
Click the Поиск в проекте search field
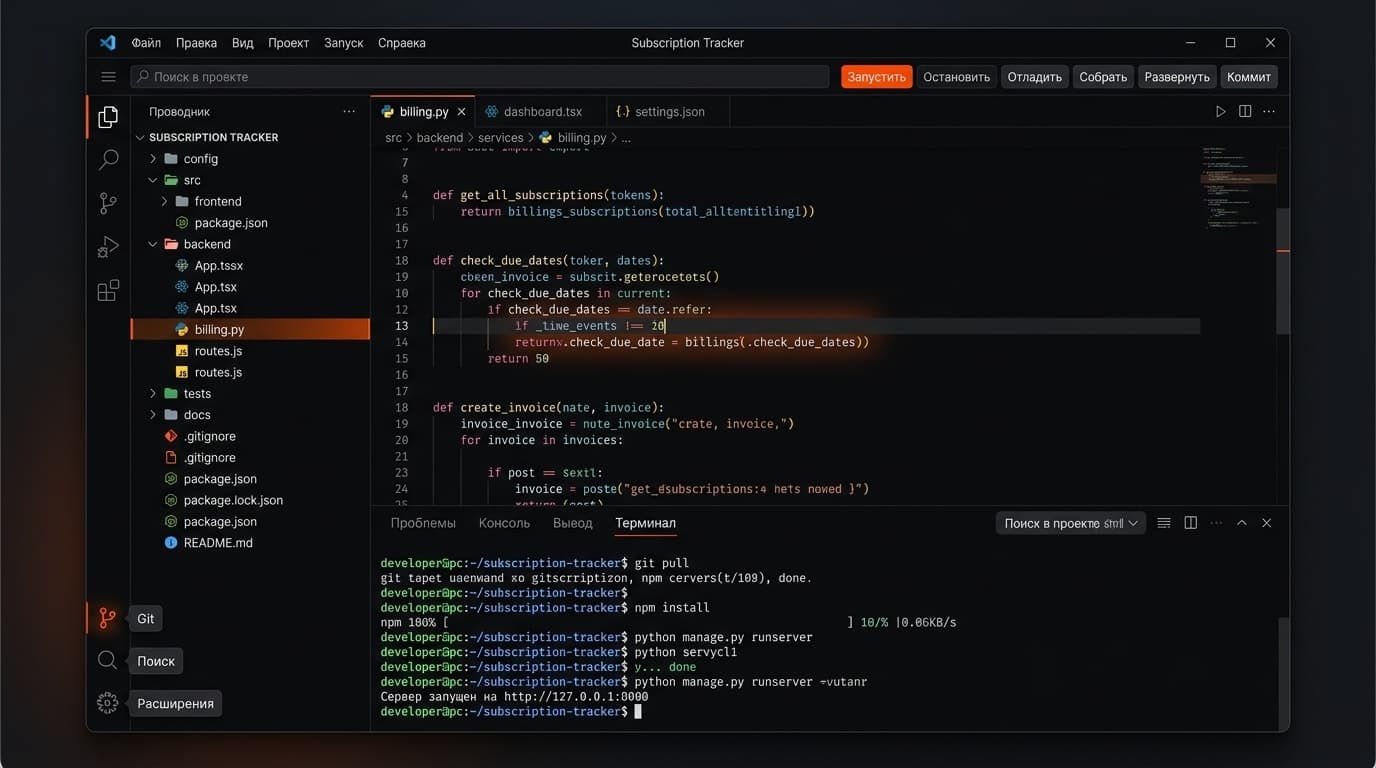480,77
